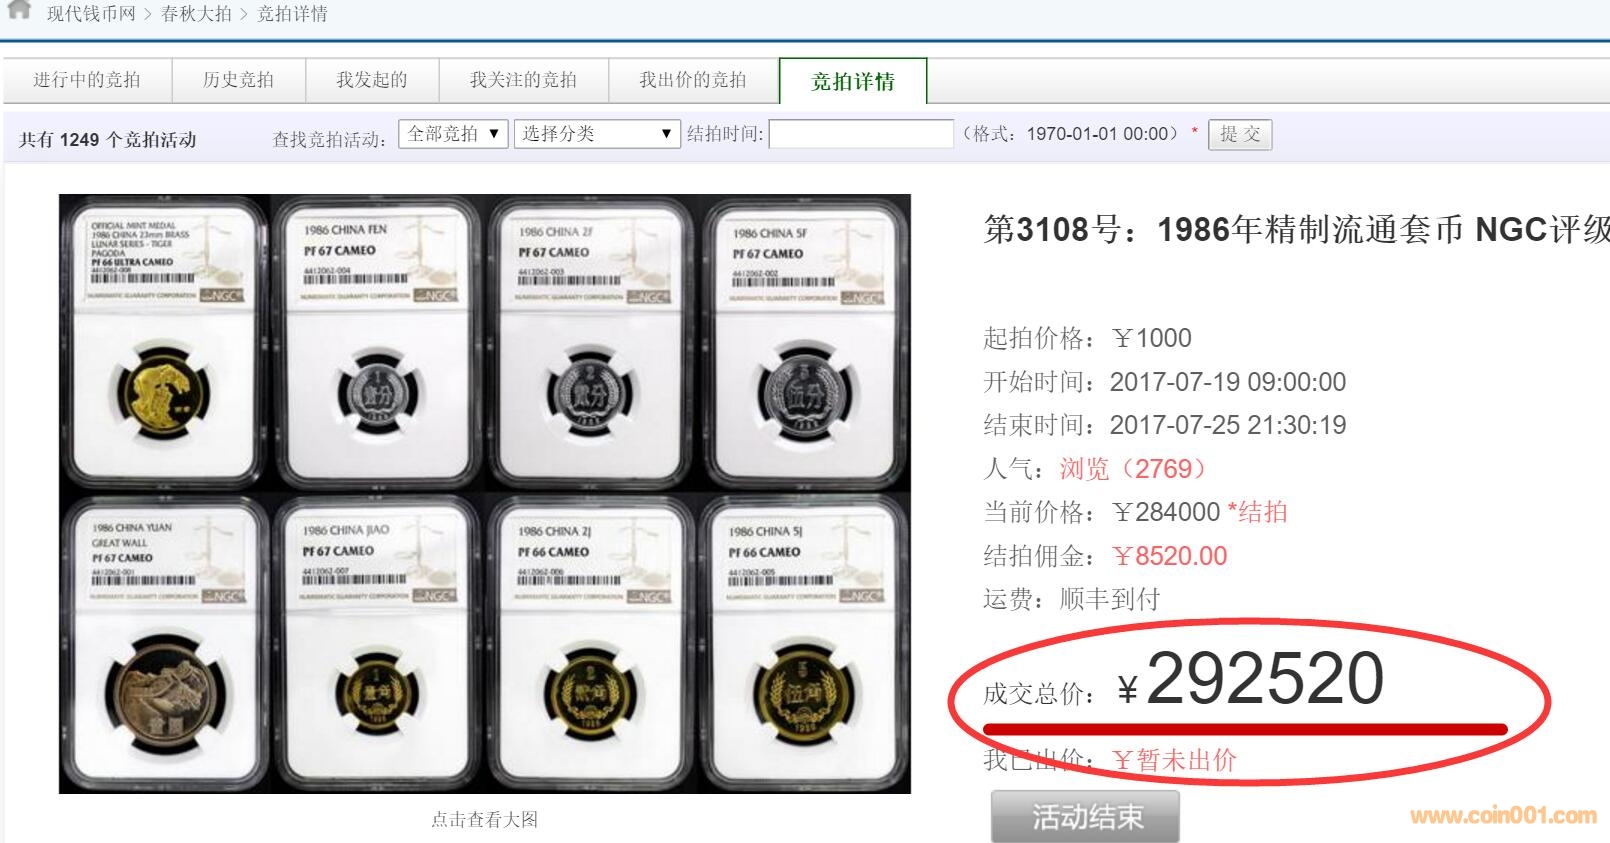Click the 1986 Great Wall yuan coin
This screenshot has height=843, width=1610.
[165, 693]
